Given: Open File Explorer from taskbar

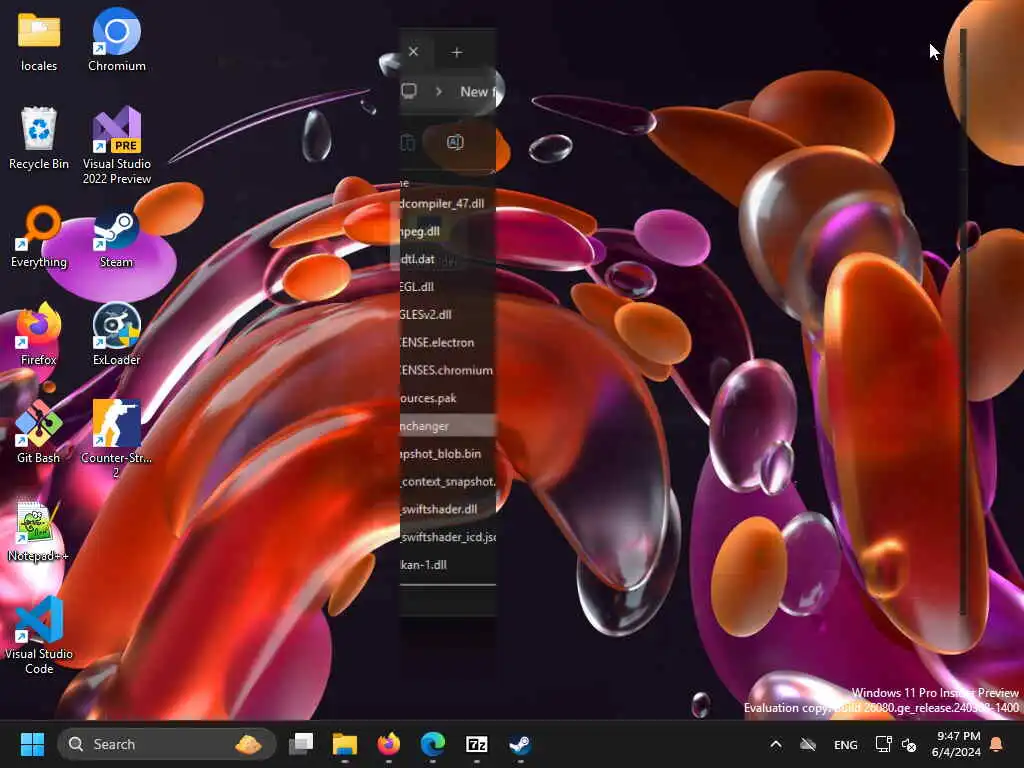Looking at the screenshot, I should pos(345,744).
